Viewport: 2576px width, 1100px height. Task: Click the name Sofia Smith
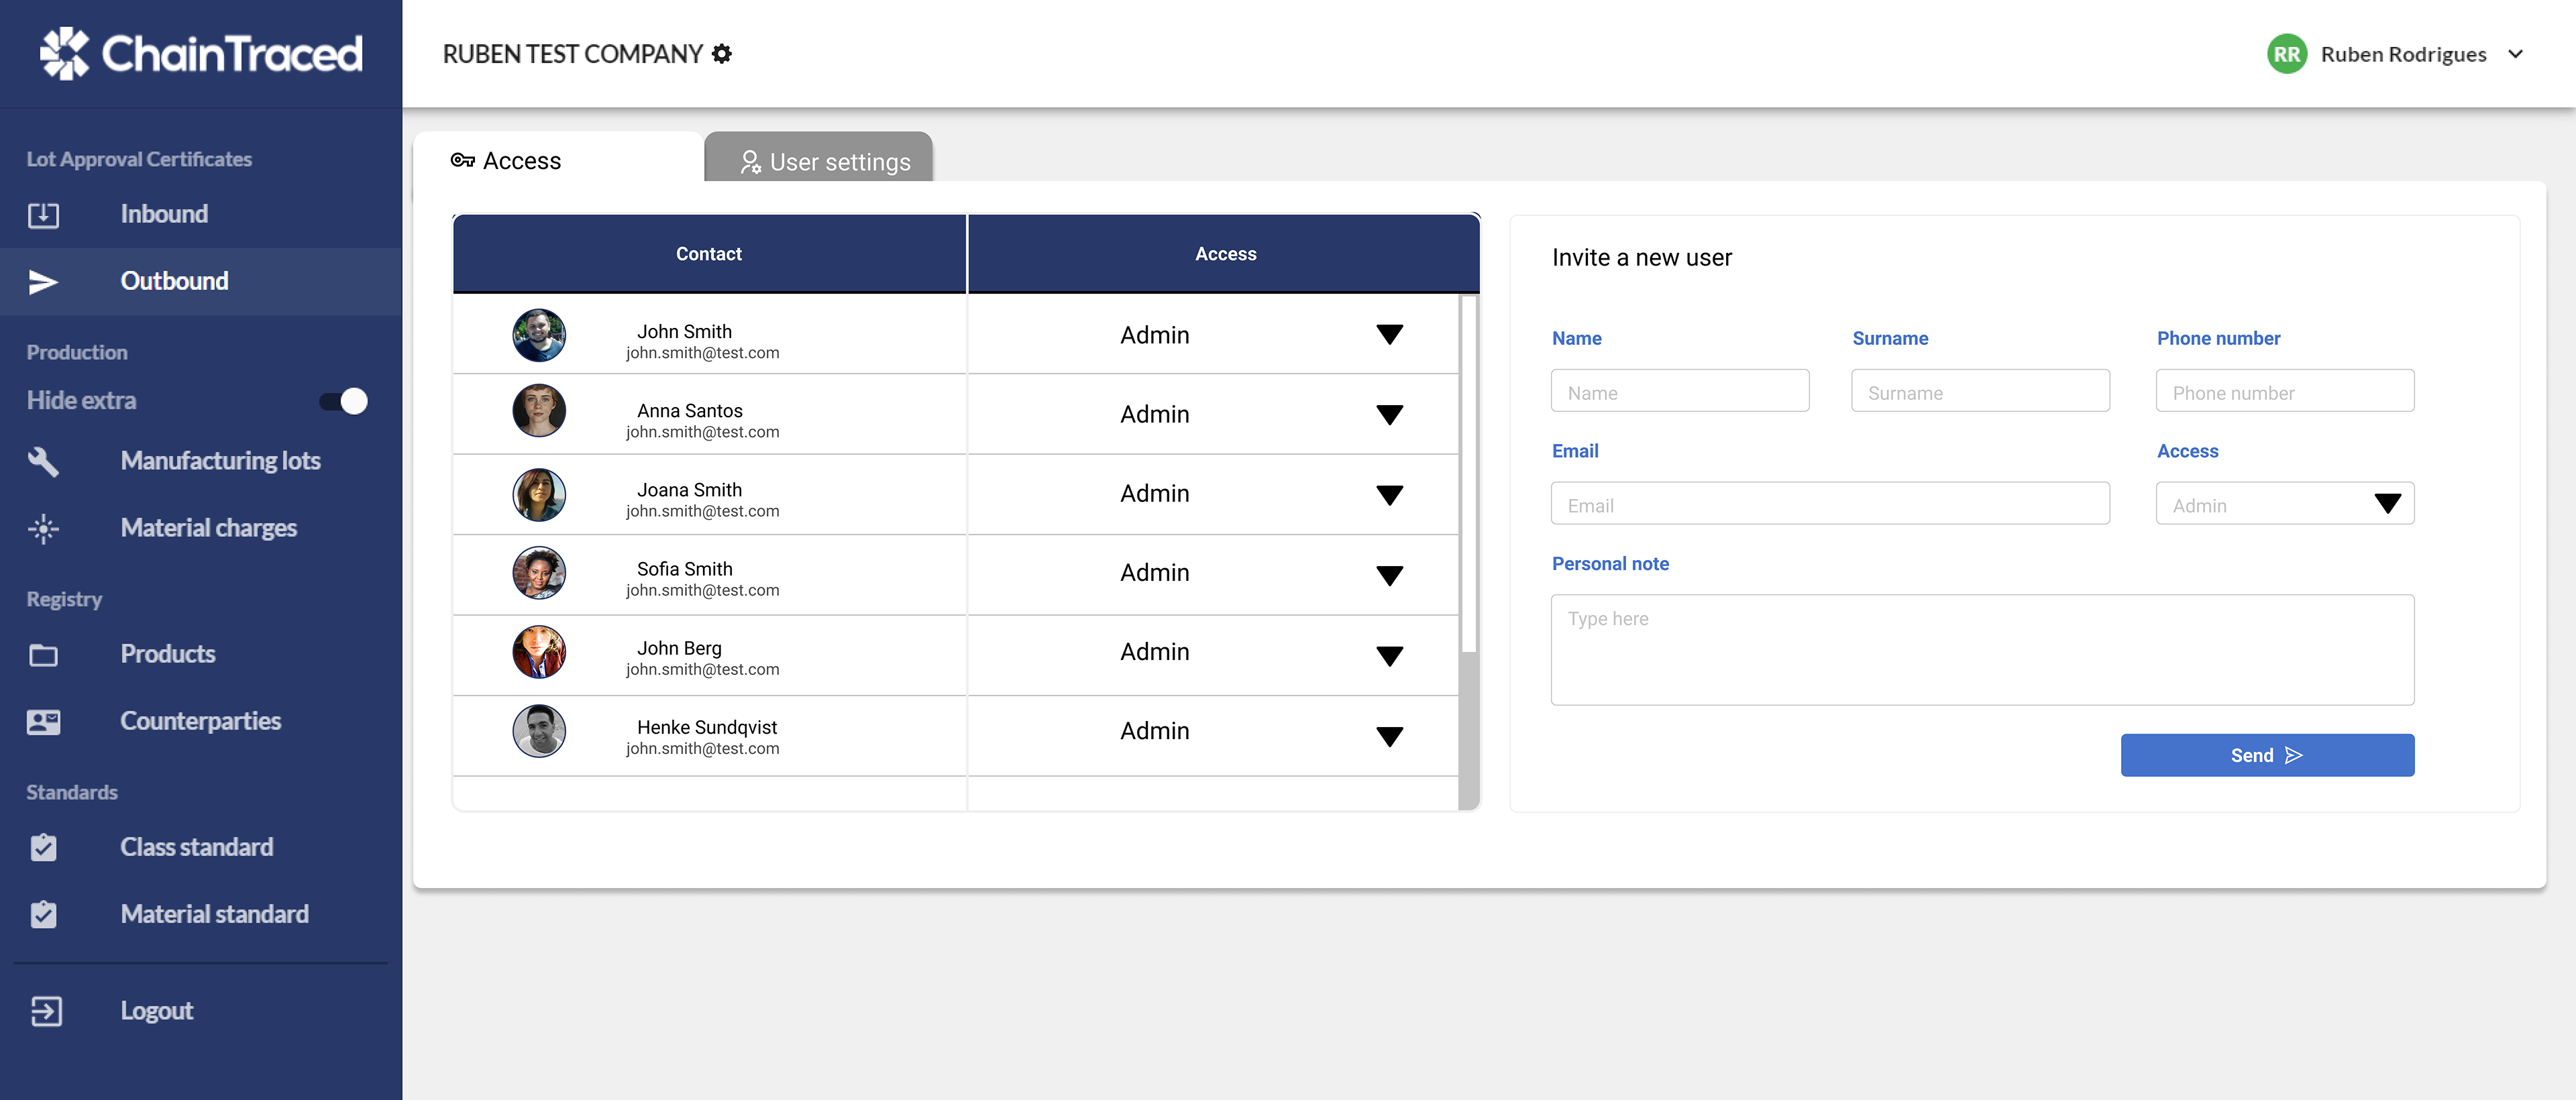pos(684,569)
